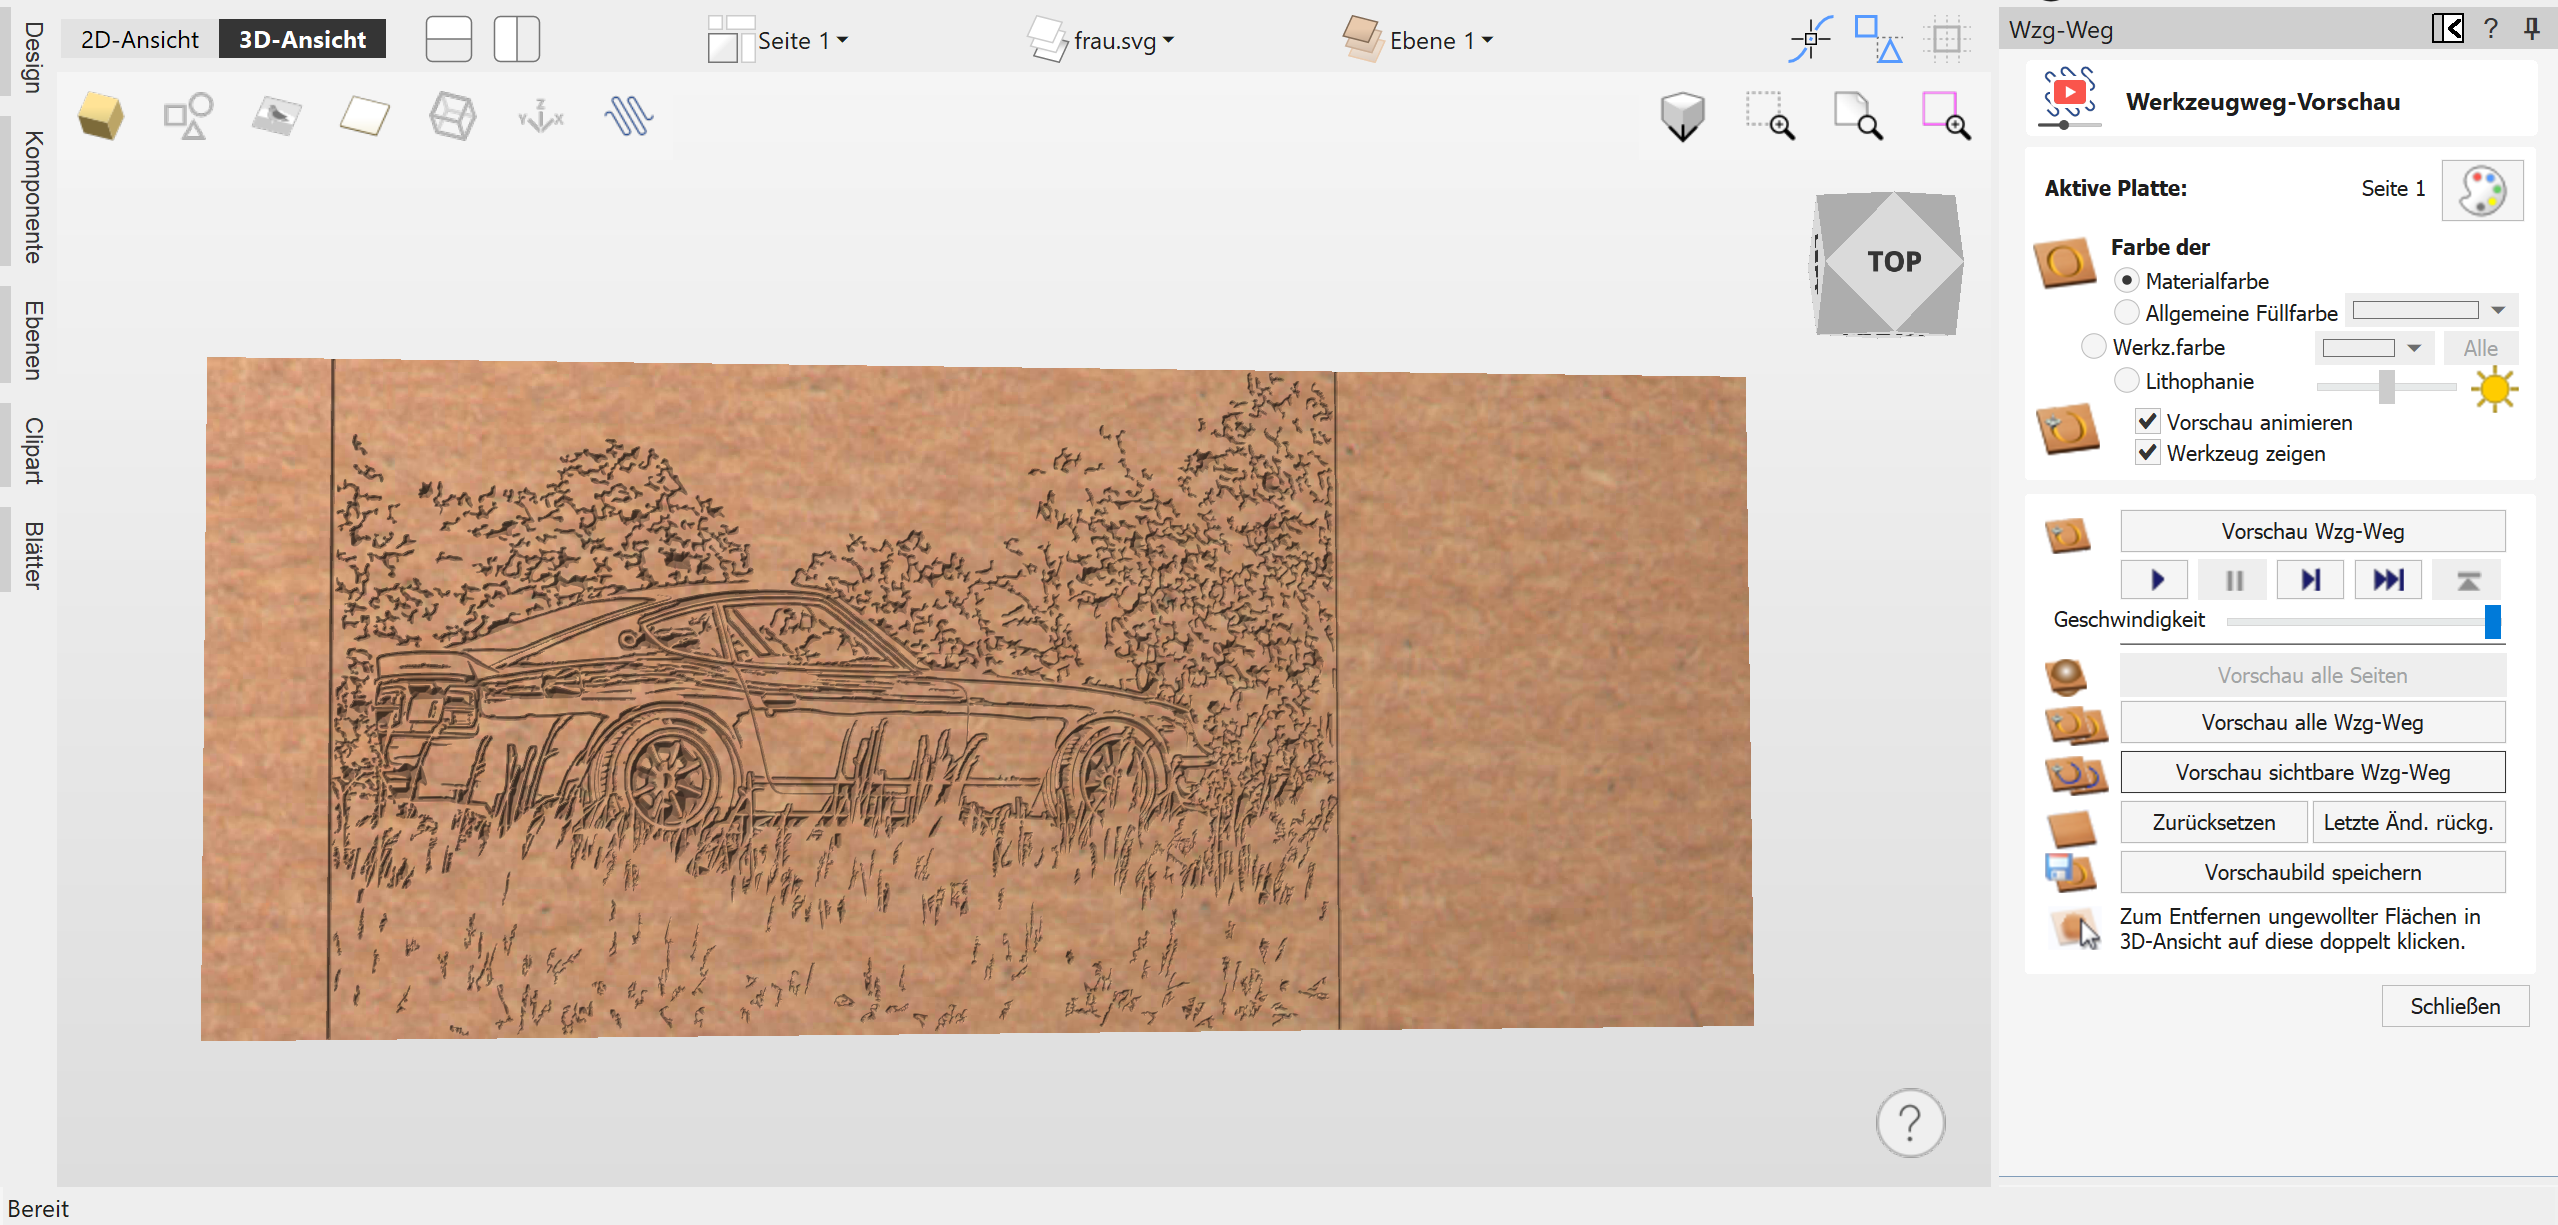Switch to the 3D-Ansicht tab
2558x1225 pixels.
(x=302, y=40)
